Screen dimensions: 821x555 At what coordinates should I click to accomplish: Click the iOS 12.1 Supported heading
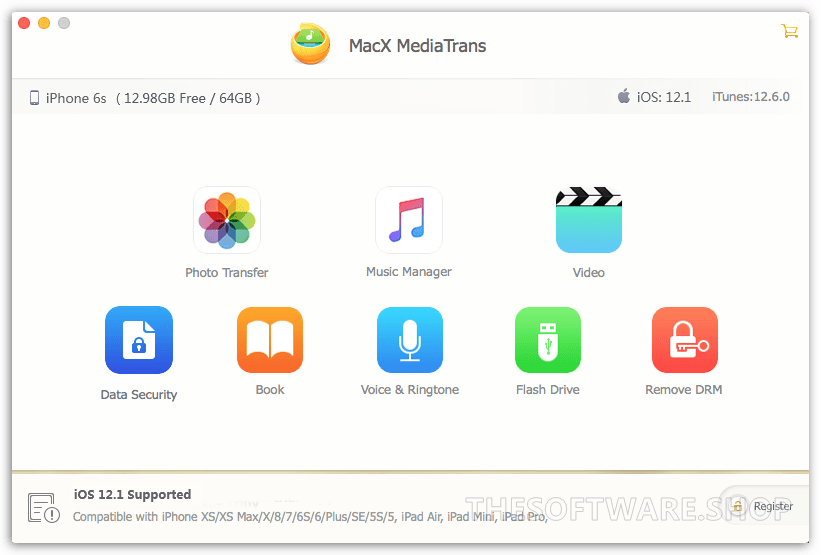[x=132, y=494]
